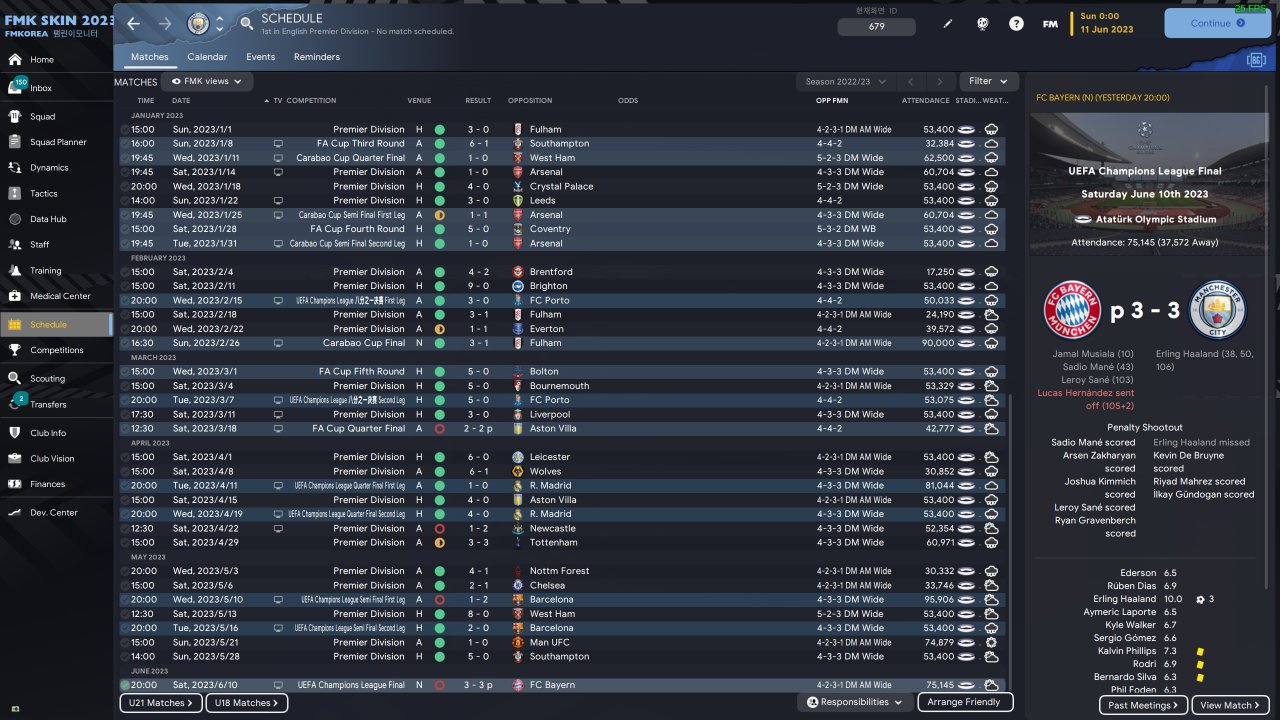Screen dimensions: 1280x720
Task: Click the Continue button
Action: (1217, 23)
